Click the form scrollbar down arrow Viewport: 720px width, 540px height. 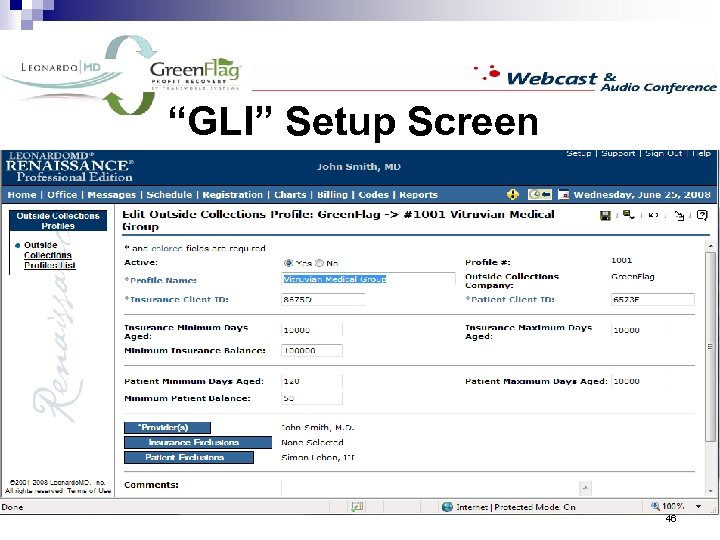click(710, 491)
